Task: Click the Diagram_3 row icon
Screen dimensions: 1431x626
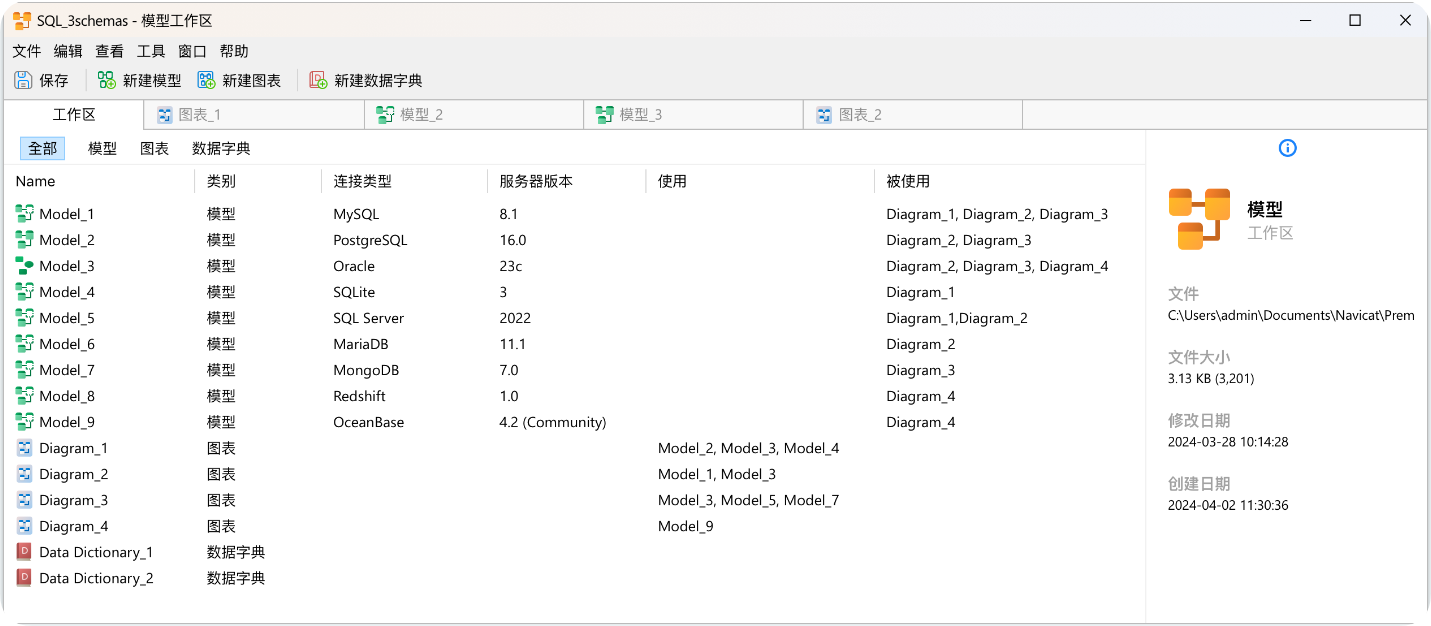Action: 25,500
